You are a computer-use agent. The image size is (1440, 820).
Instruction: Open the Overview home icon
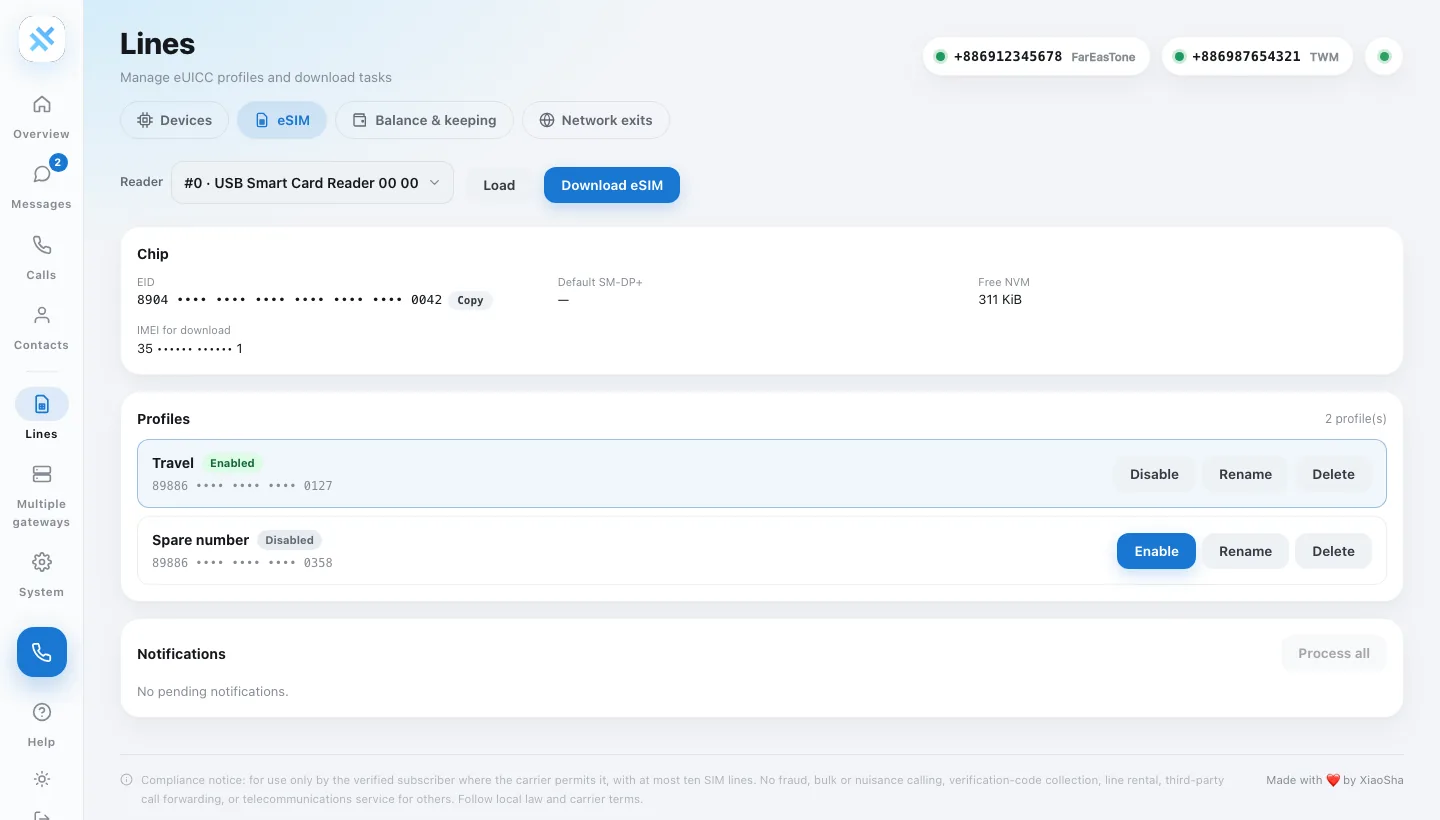(42, 104)
